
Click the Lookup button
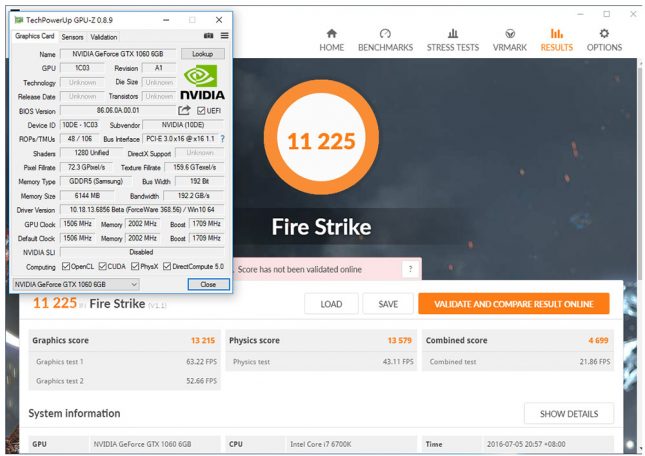[202, 54]
